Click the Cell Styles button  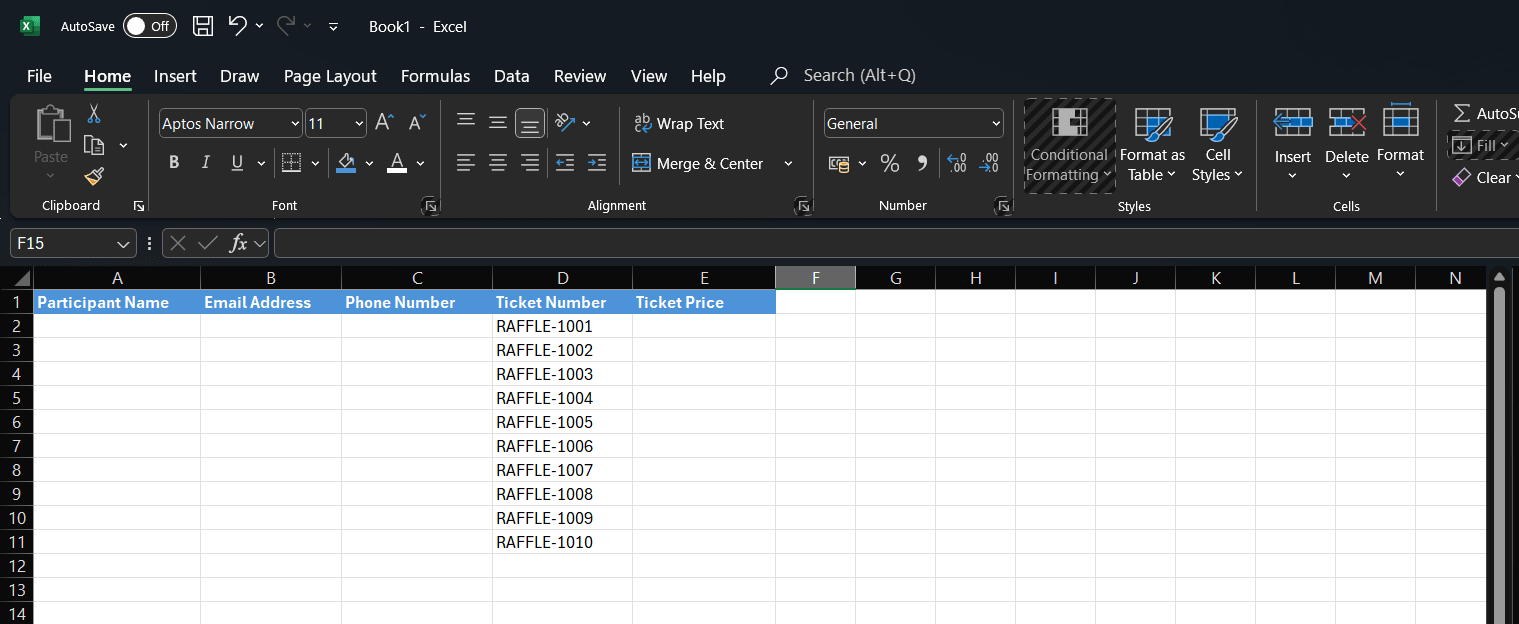[1218, 146]
